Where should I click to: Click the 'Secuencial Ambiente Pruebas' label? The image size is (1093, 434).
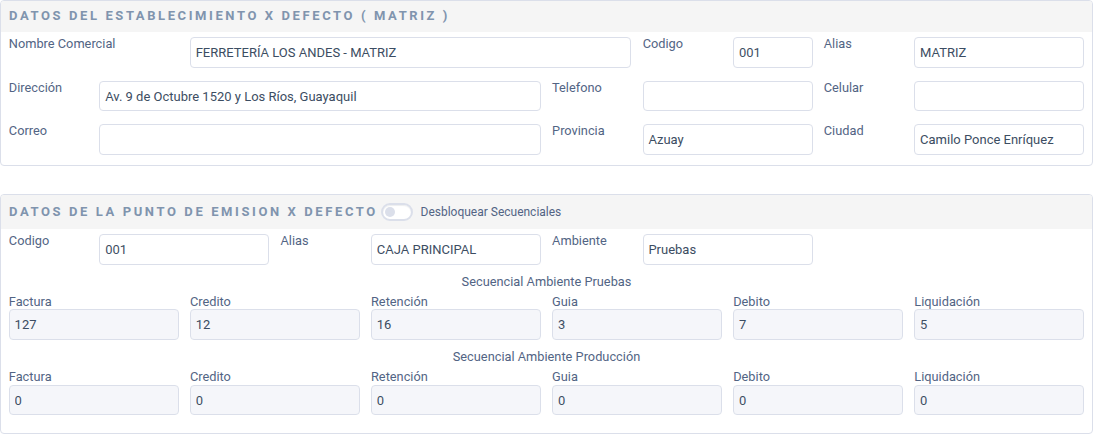pos(546,281)
